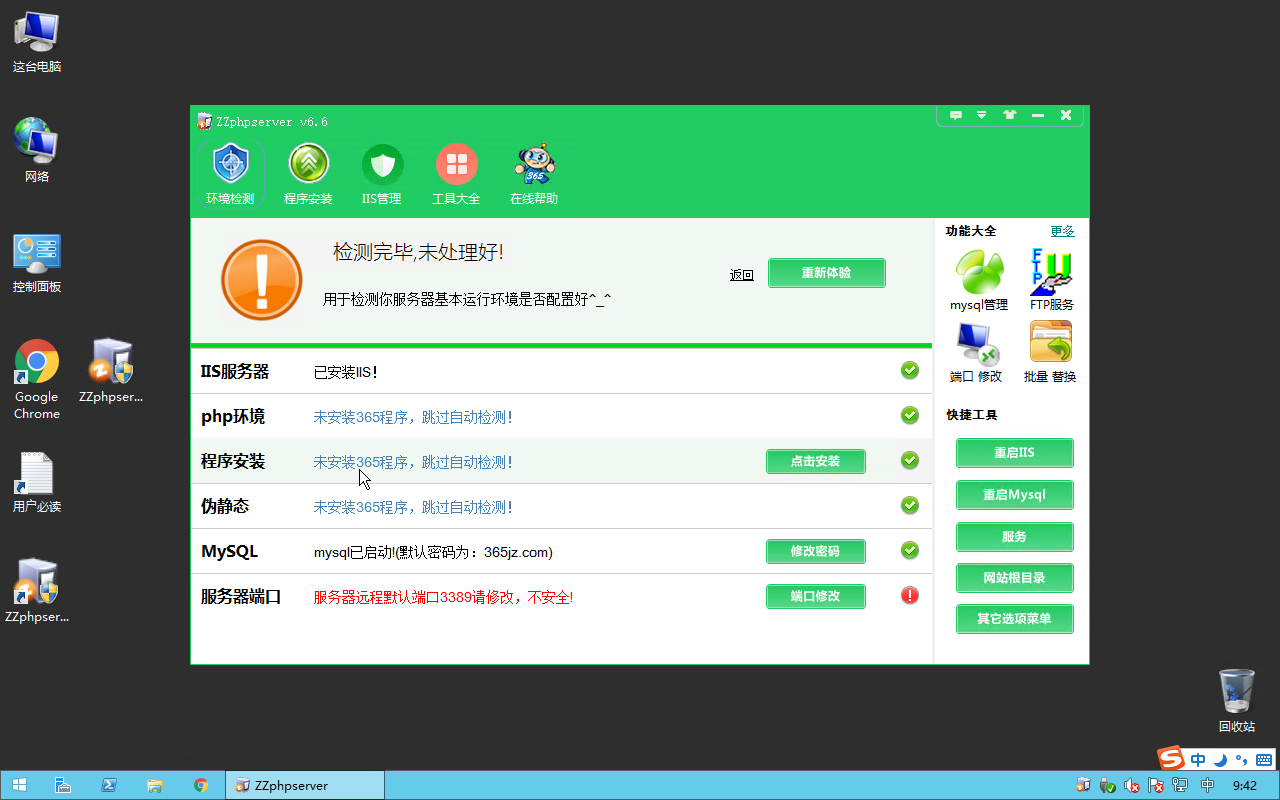Select the 用户必读 text file icon
This screenshot has width=1280, height=800.
pos(37,482)
